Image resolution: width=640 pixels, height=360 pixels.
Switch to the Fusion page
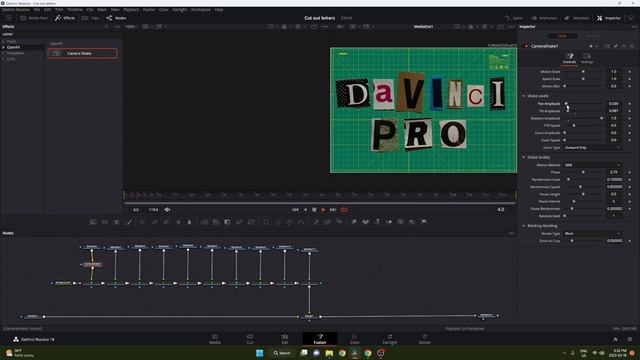(x=320, y=339)
